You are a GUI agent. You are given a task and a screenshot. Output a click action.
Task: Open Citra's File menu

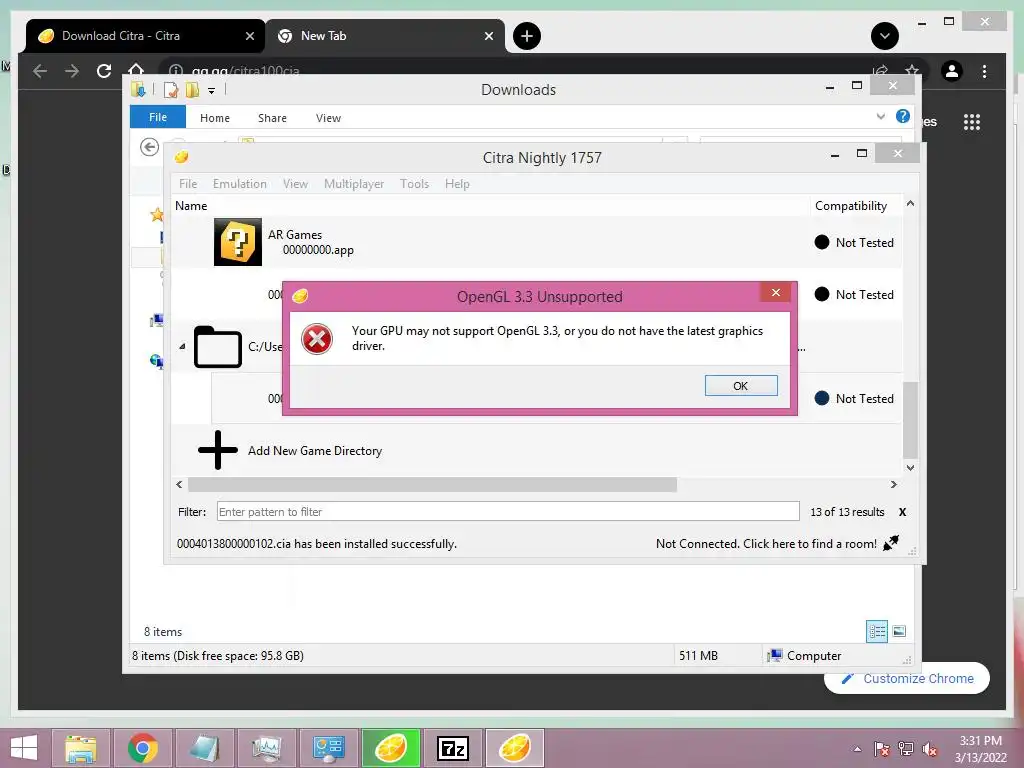[x=188, y=184]
